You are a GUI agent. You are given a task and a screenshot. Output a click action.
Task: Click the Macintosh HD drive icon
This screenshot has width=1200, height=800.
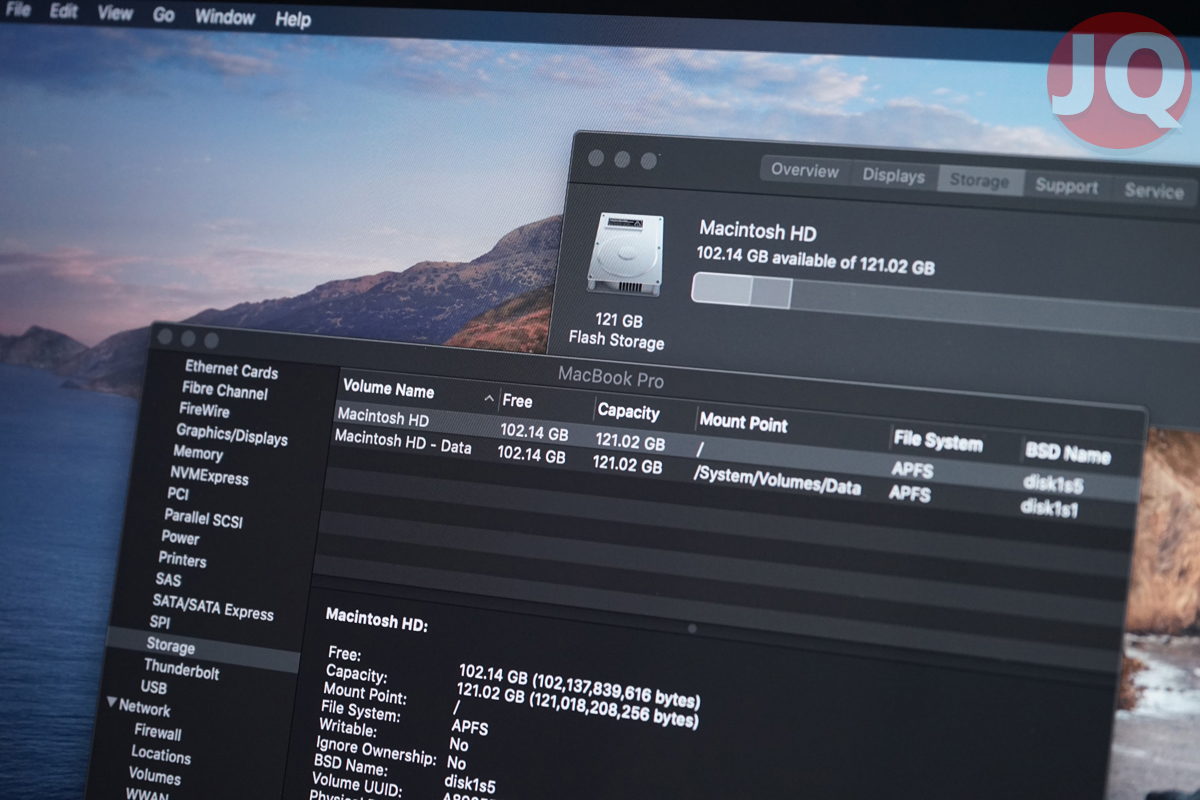pos(624,254)
